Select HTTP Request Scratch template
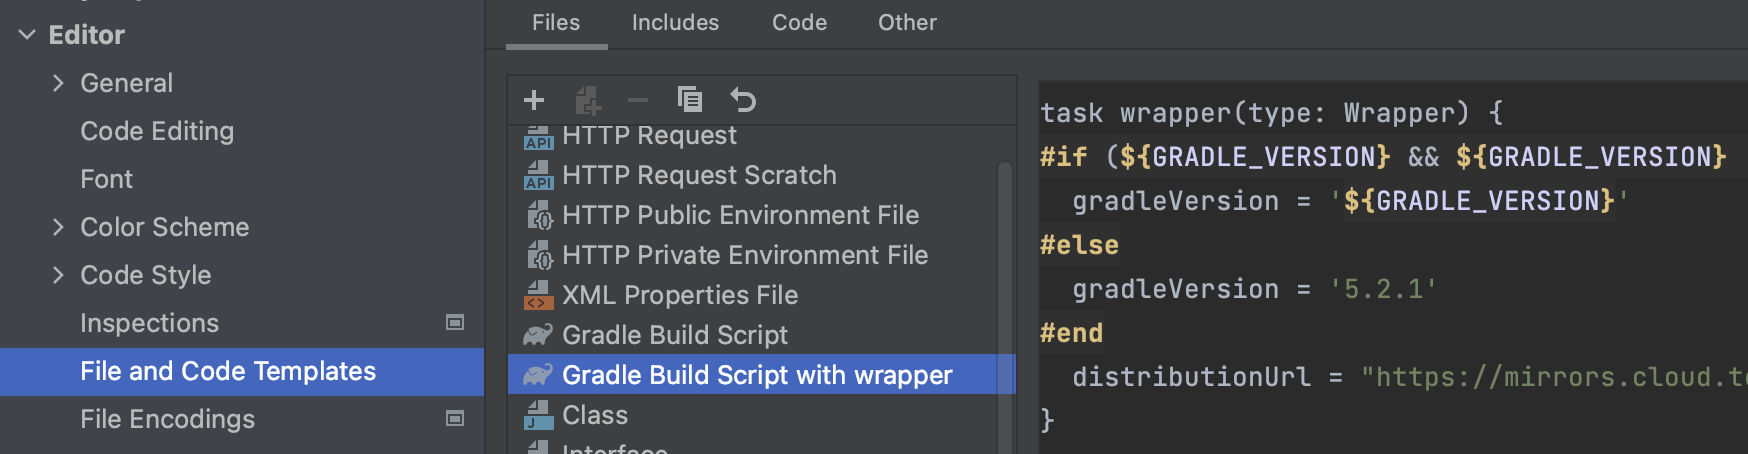The image size is (1748, 454). [698, 175]
